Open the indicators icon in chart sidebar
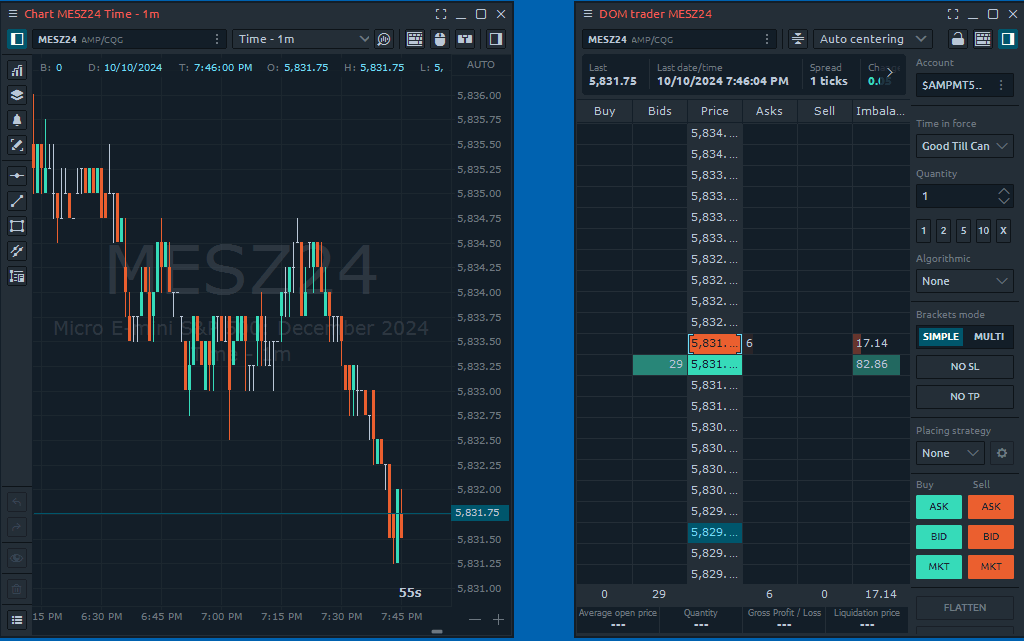This screenshot has width=1024, height=641. coord(17,71)
